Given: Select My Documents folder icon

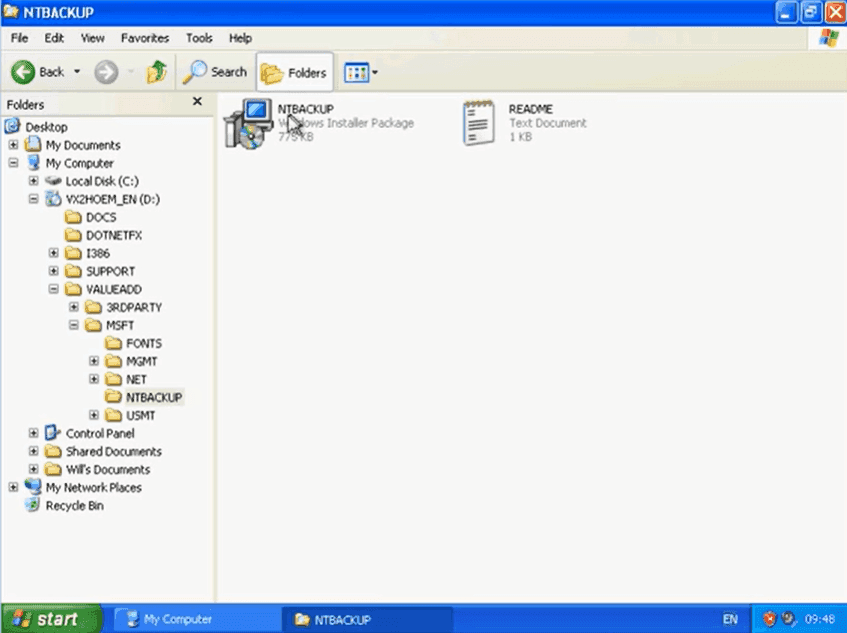Looking at the screenshot, I should coord(33,144).
